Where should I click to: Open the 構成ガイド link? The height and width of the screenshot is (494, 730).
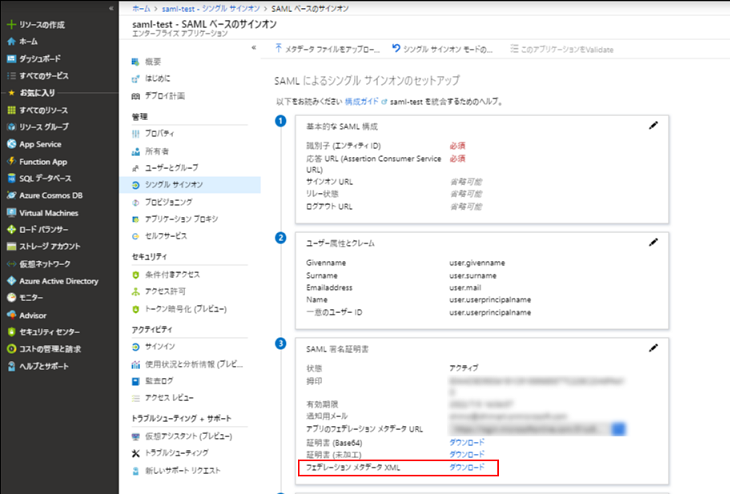point(361,102)
